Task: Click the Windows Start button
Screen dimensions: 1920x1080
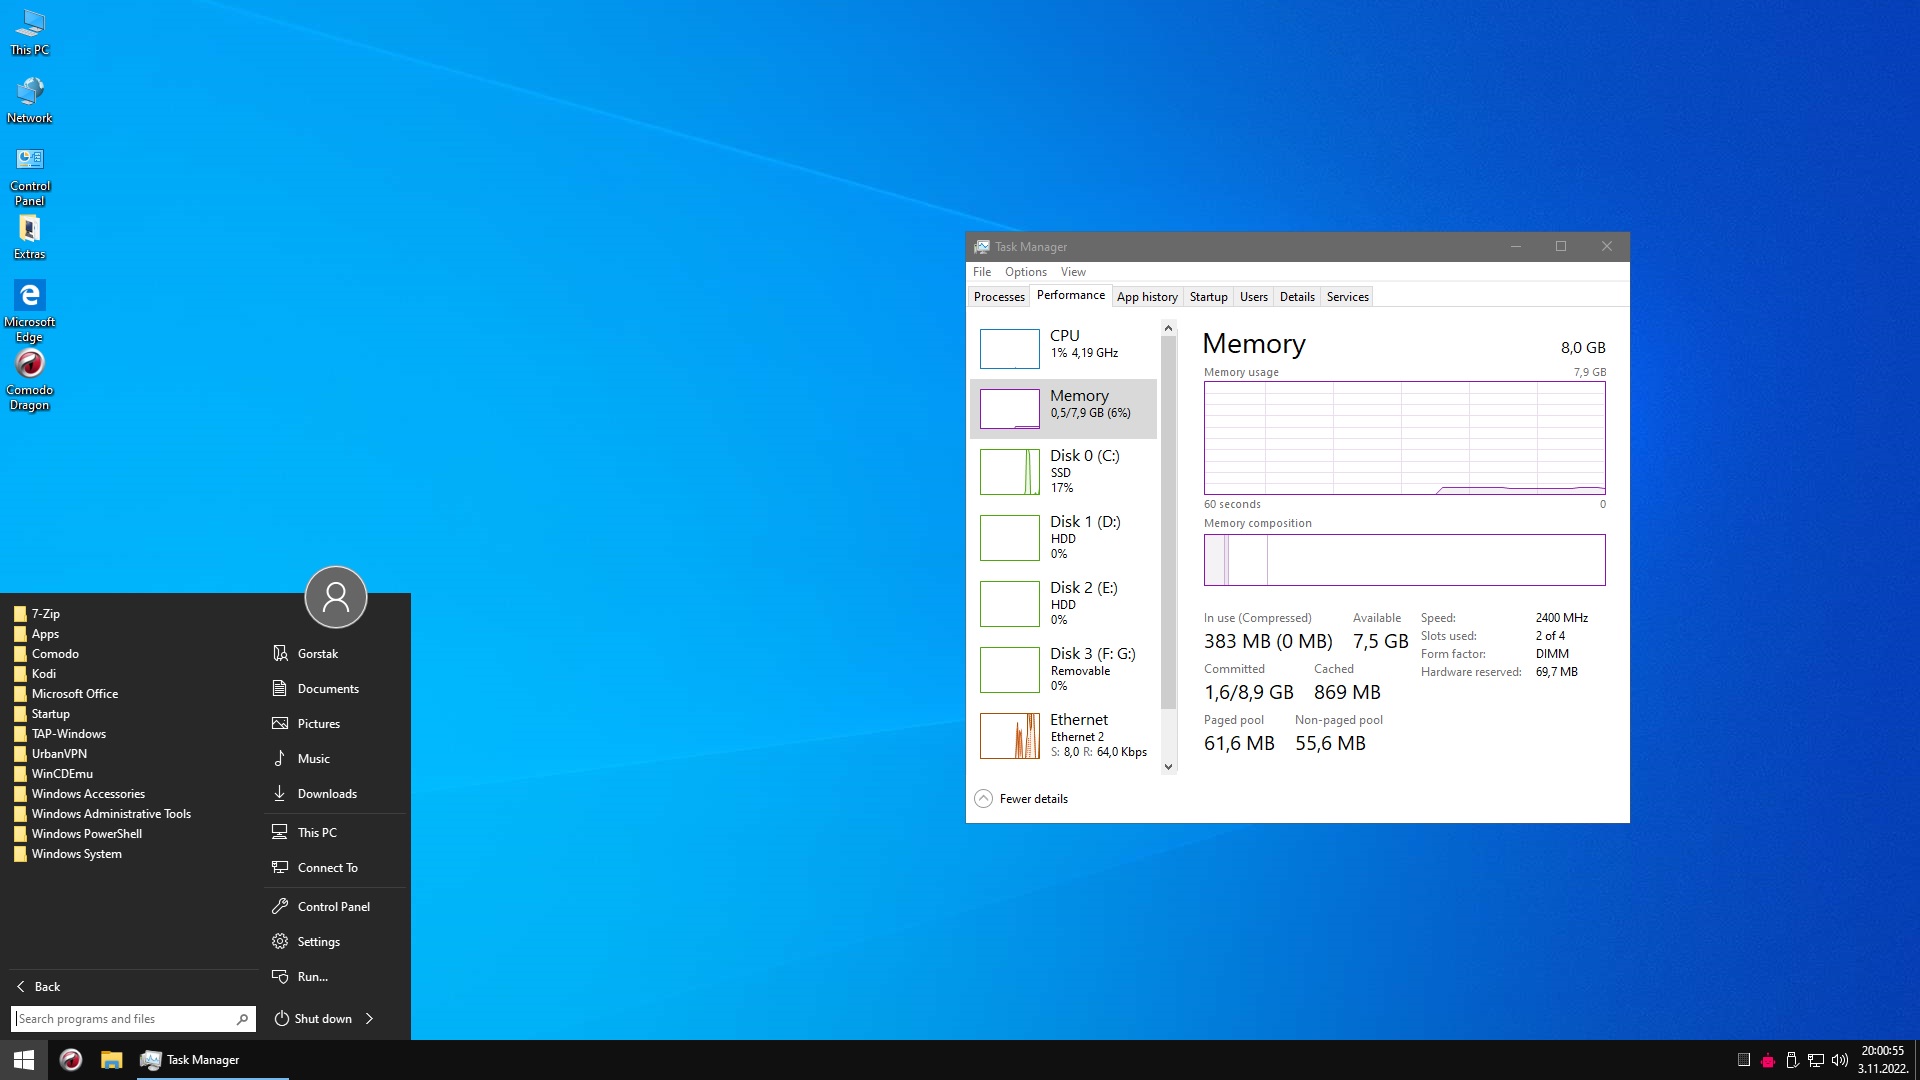Action: pos(24,1060)
